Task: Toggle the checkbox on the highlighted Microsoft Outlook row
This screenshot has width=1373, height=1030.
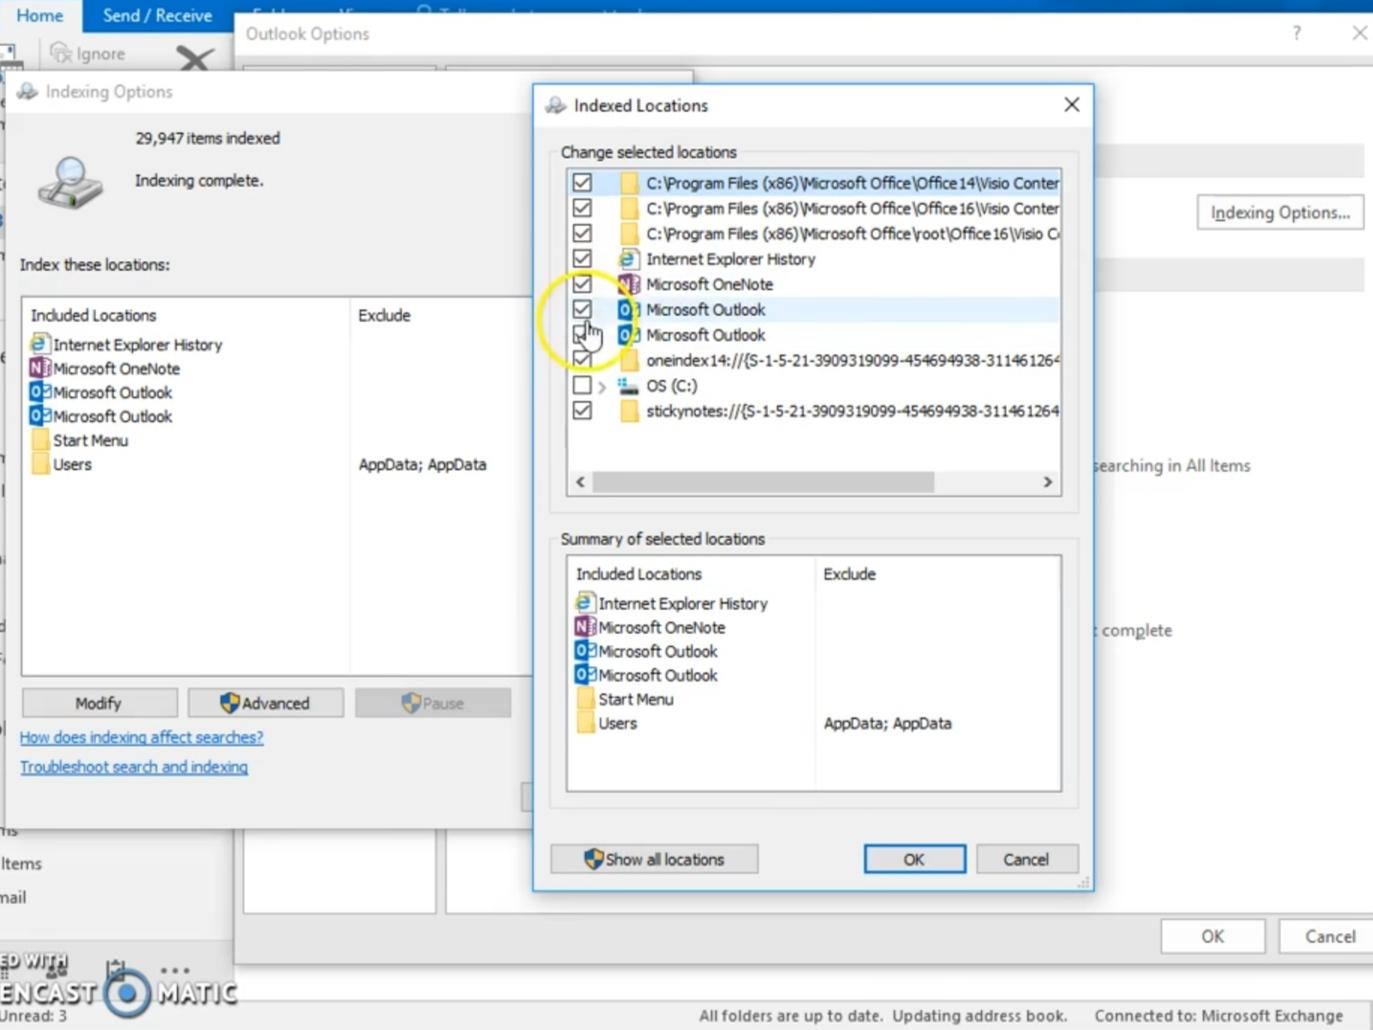Action: click(x=582, y=309)
